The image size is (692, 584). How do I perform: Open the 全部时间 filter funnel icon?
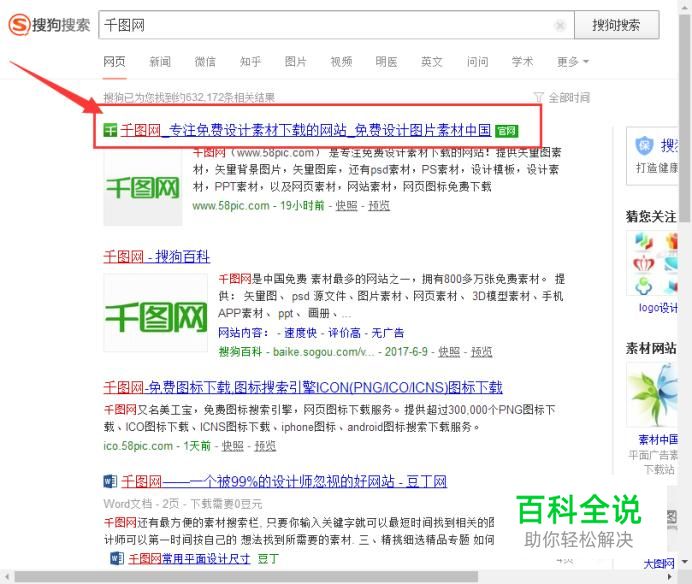pos(538,97)
